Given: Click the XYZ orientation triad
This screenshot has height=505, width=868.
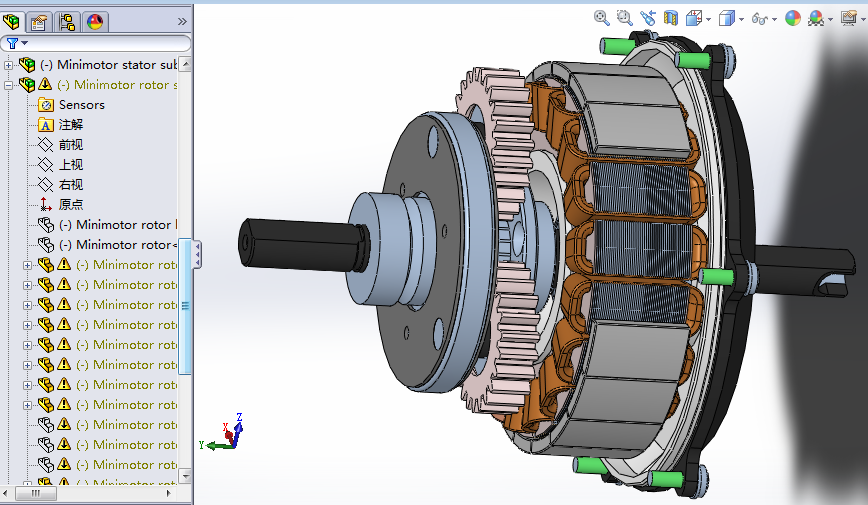Looking at the screenshot, I should pos(223,432).
